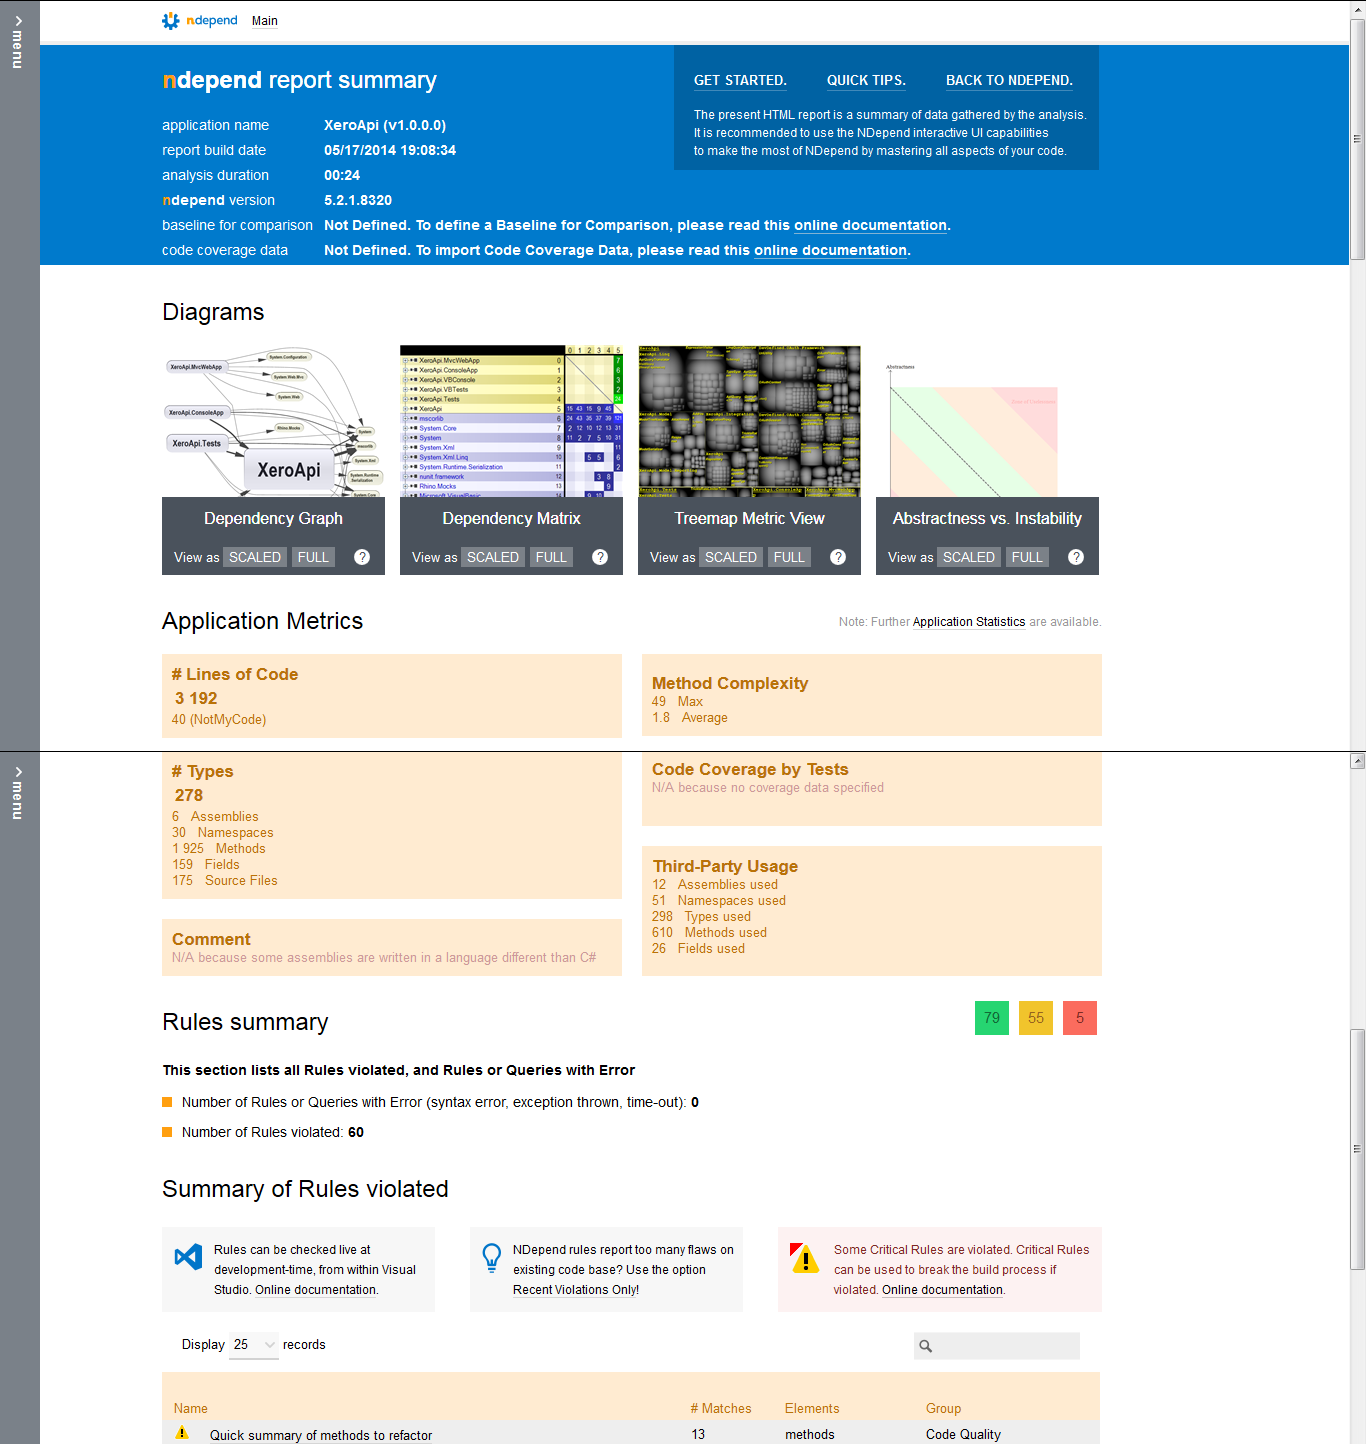The image size is (1368, 1444).
Task: Open the Application Statistics link
Action: click(969, 622)
